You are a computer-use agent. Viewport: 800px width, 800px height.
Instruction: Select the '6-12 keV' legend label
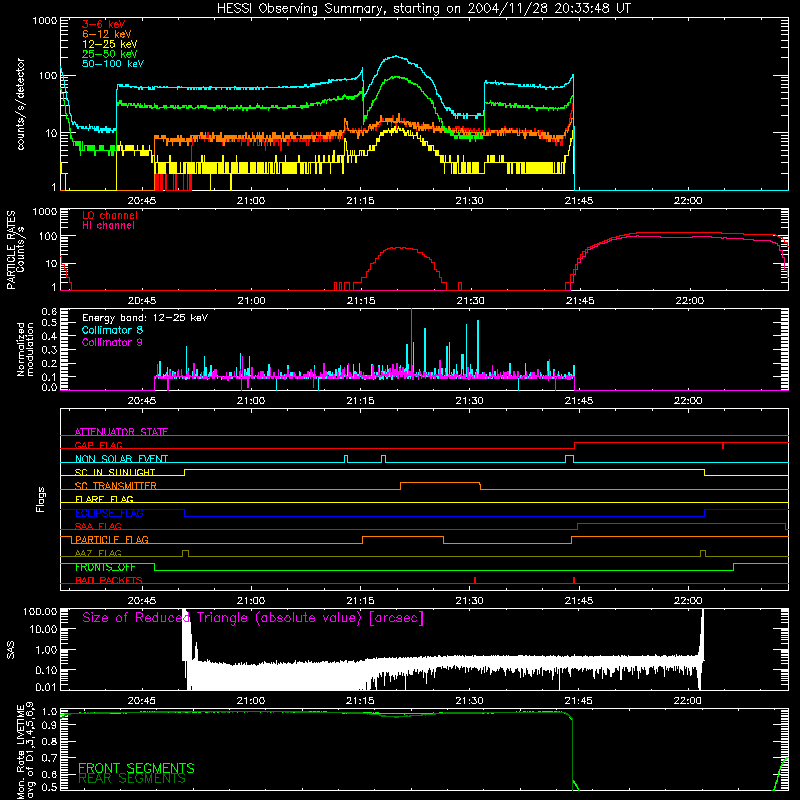coord(106,34)
